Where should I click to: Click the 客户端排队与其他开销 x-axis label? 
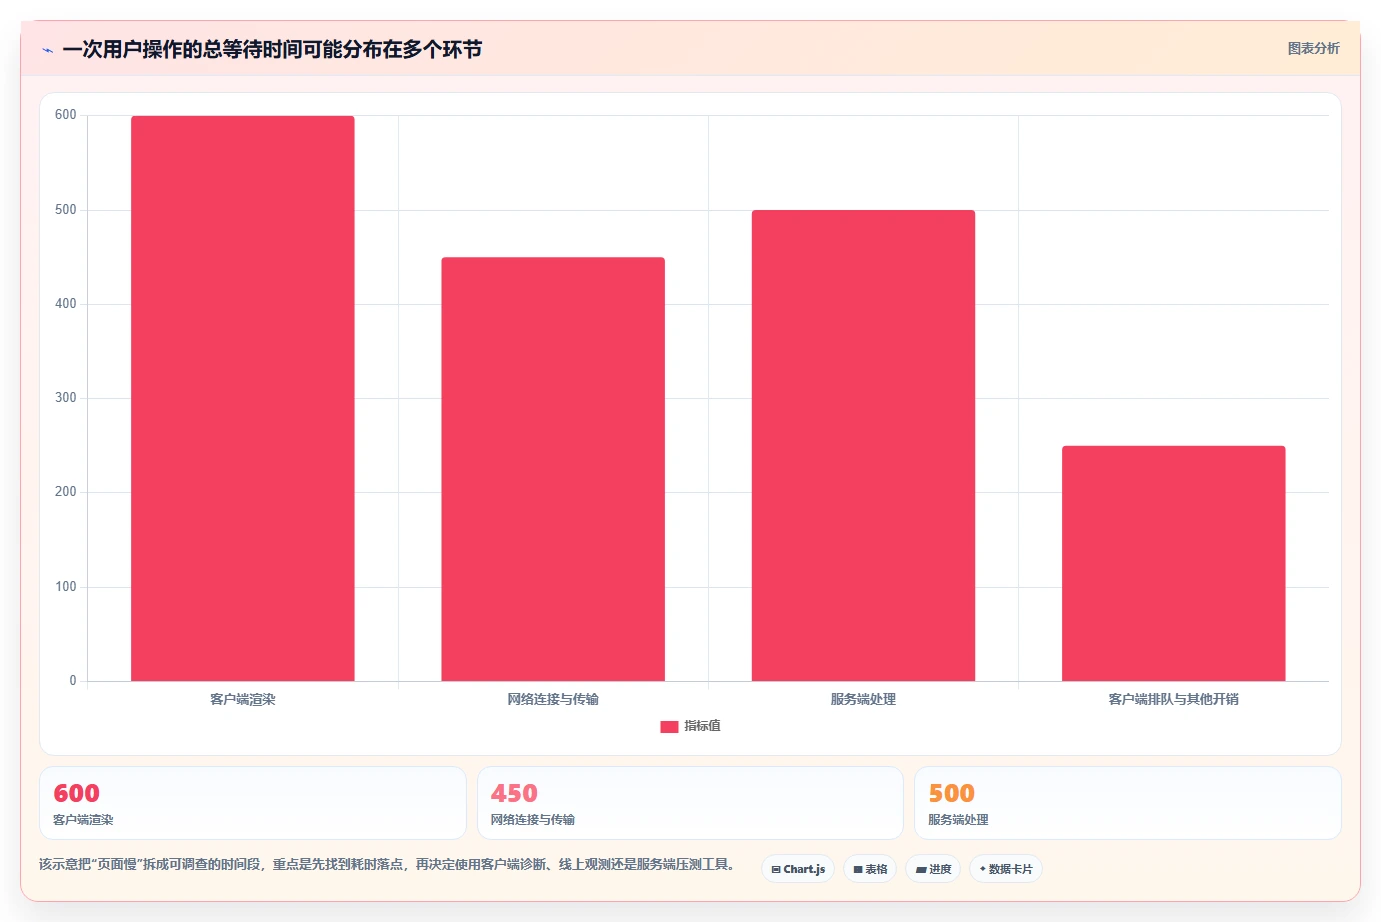[1174, 699]
